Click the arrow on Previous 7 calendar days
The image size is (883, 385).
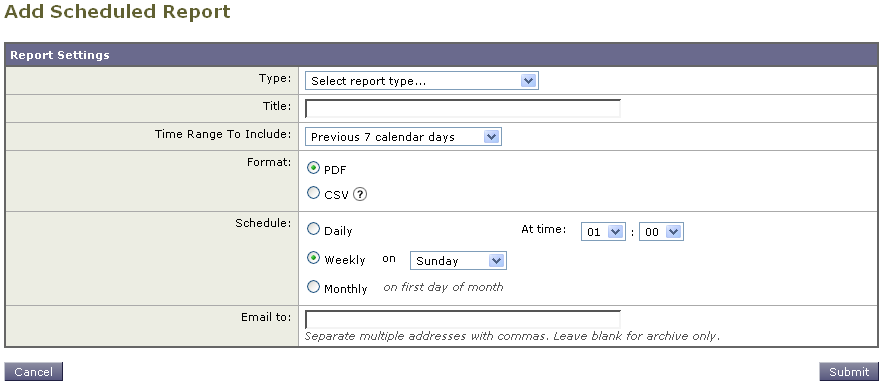click(x=491, y=137)
